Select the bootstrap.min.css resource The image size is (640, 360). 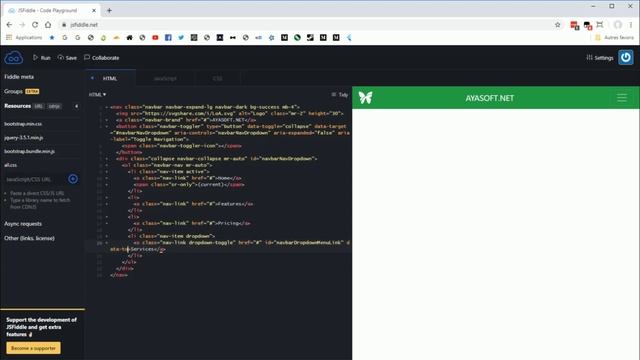coord(23,124)
